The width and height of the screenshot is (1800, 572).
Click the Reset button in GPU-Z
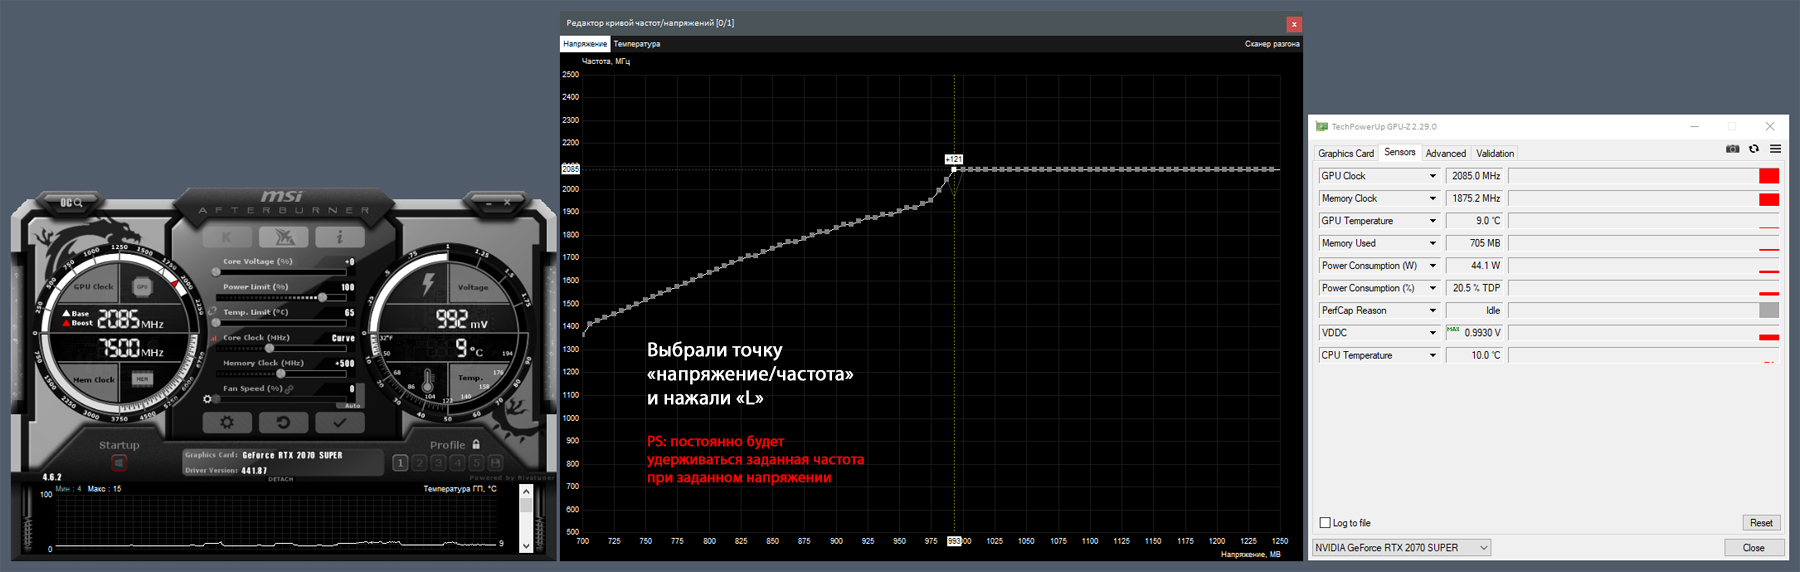point(1761,523)
